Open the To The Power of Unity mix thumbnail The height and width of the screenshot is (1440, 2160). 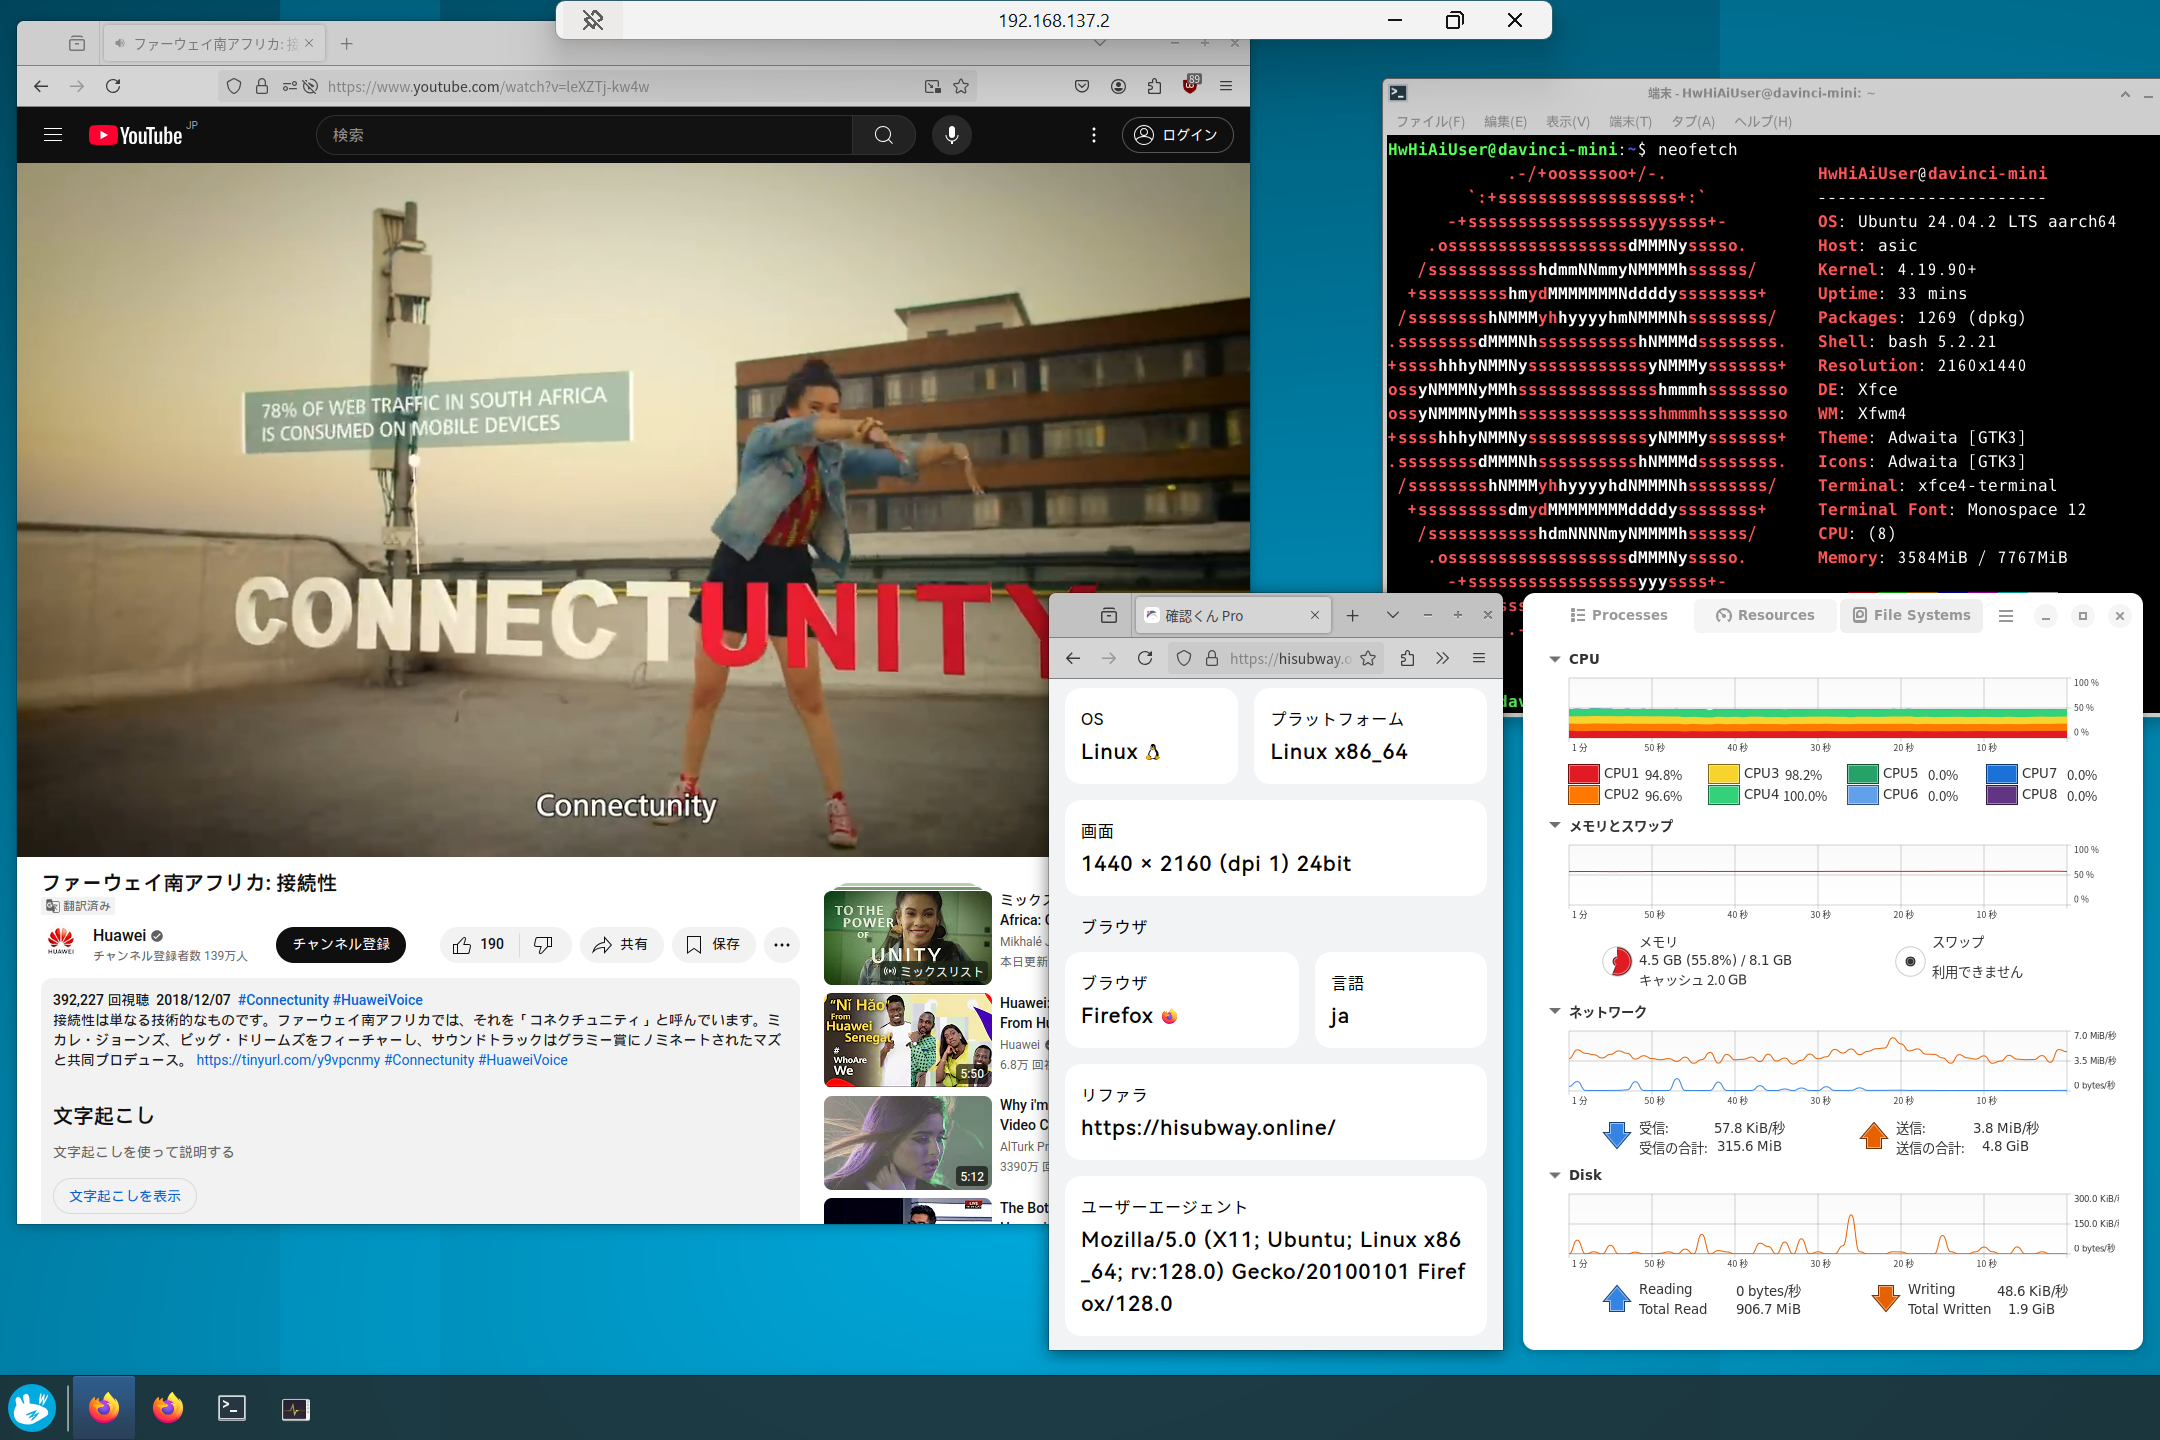click(x=908, y=937)
